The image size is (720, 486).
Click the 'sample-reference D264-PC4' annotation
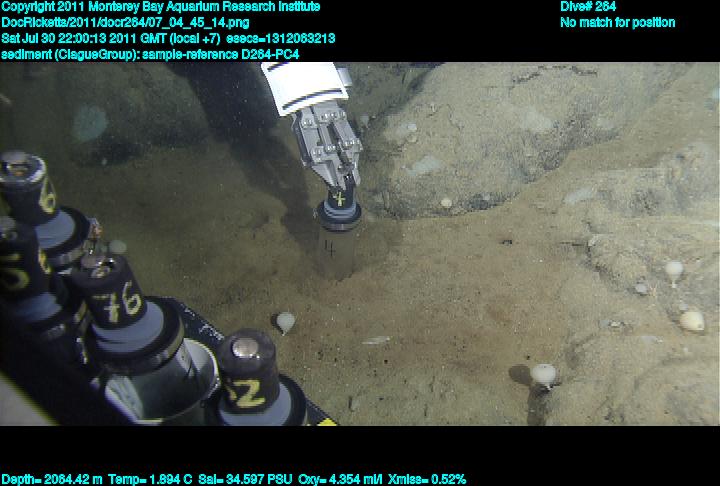click(x=220, y=54)
